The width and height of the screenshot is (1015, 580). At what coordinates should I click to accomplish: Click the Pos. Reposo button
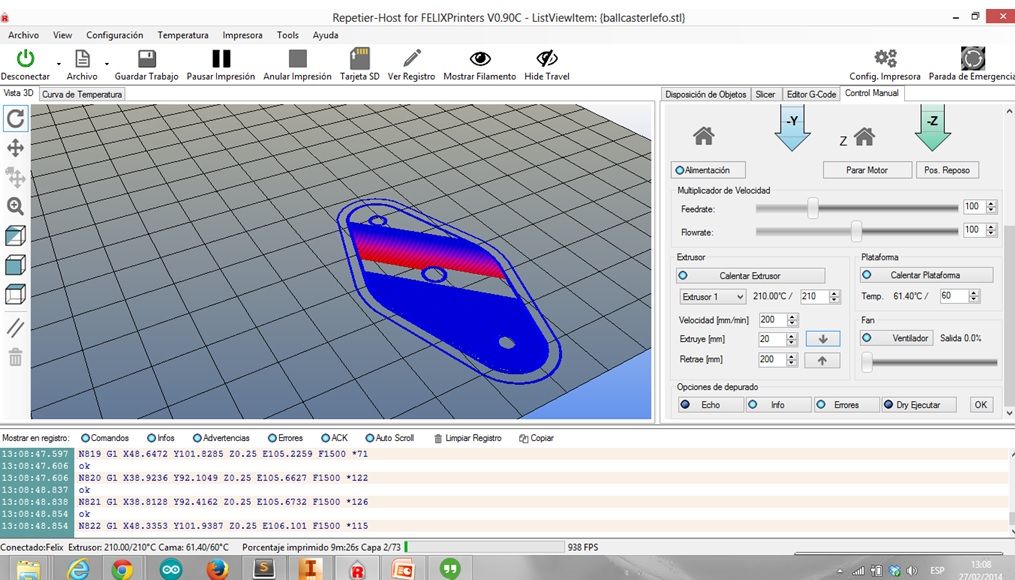point(947,170)
